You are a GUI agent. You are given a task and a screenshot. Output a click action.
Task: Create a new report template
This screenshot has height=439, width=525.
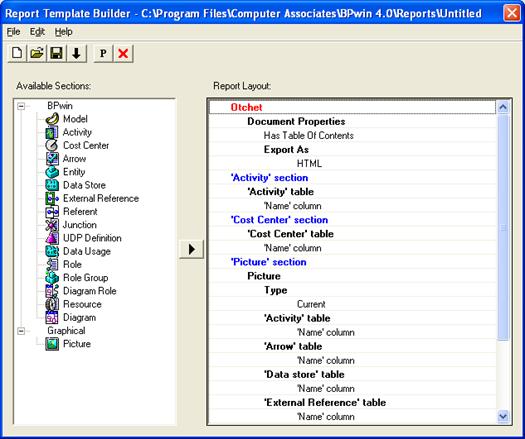pos(17,54)
